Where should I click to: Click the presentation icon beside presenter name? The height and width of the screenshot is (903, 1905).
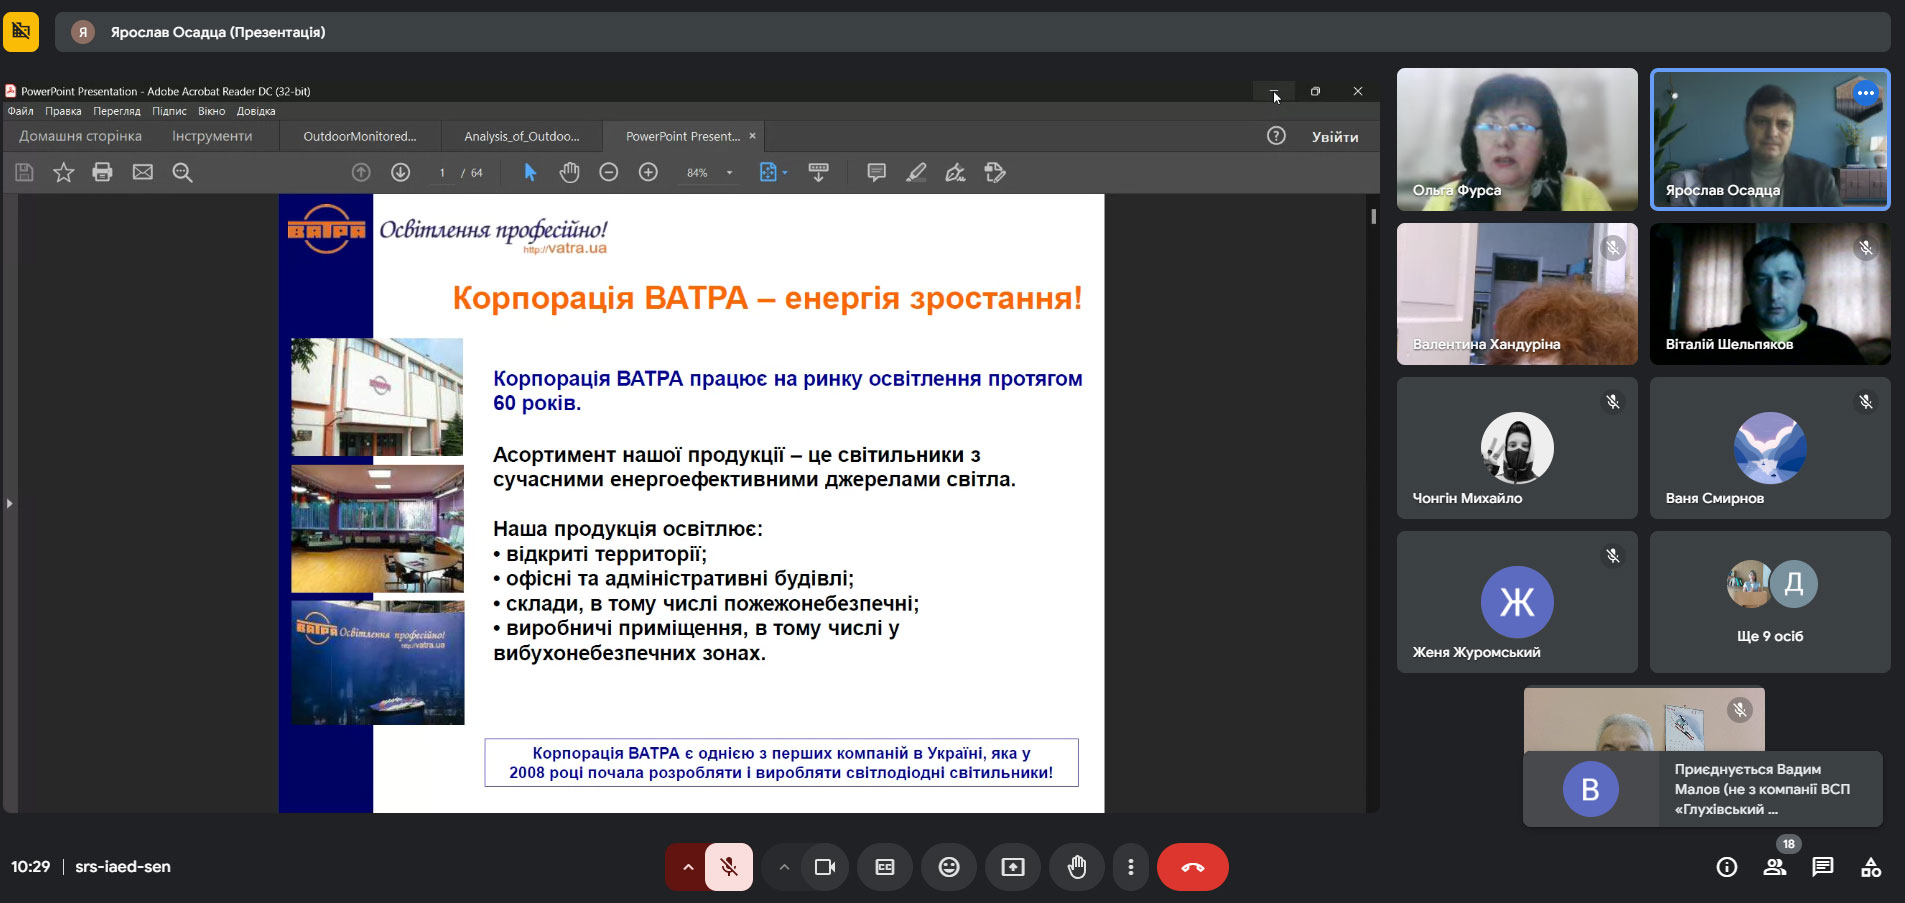[21, 32]
